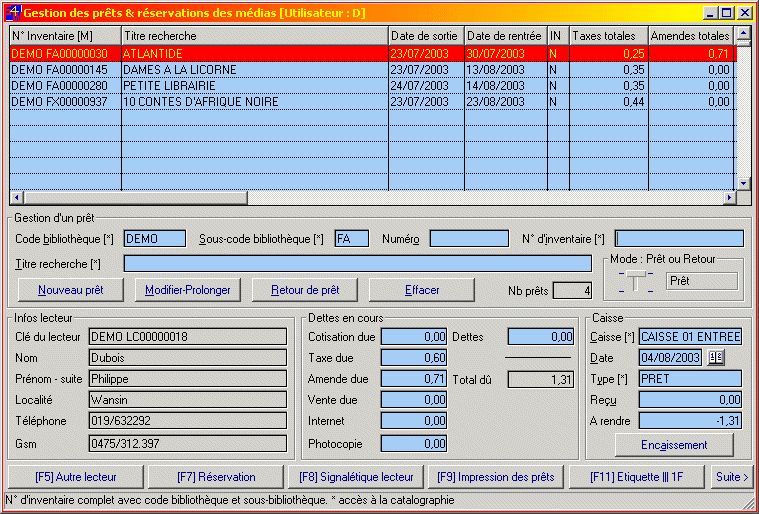Focus the Titre recherche input field
759x514 pixels.
pyautogui.click(x=357, y=264)
